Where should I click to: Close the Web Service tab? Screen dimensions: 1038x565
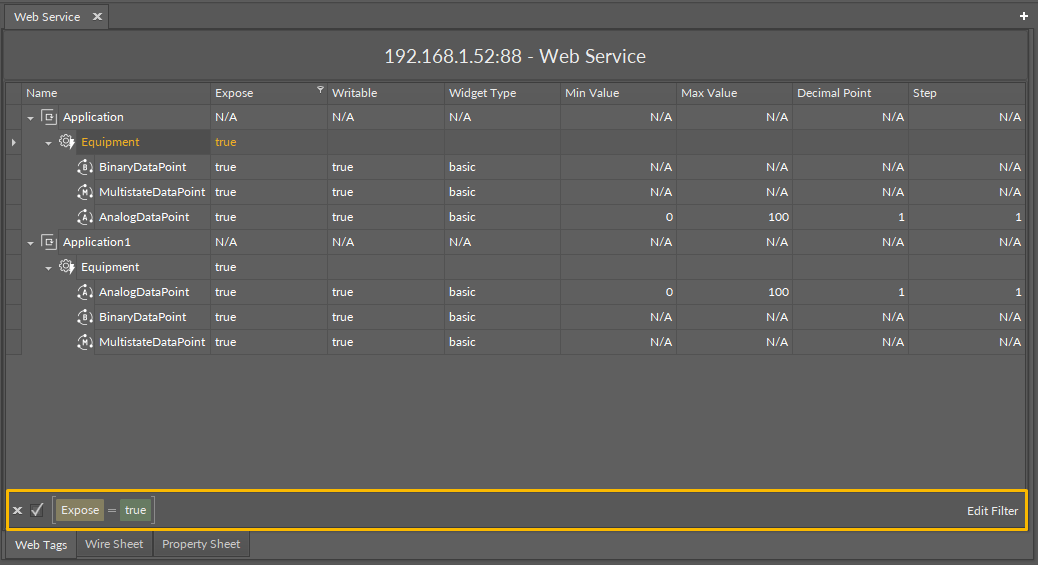tap(97, 17)
